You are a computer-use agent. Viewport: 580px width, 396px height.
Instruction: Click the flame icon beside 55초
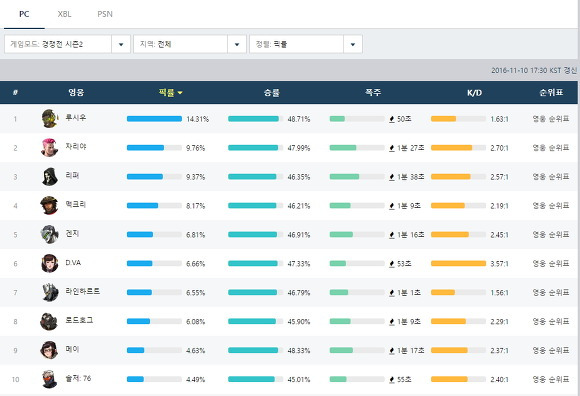(392, 379)
